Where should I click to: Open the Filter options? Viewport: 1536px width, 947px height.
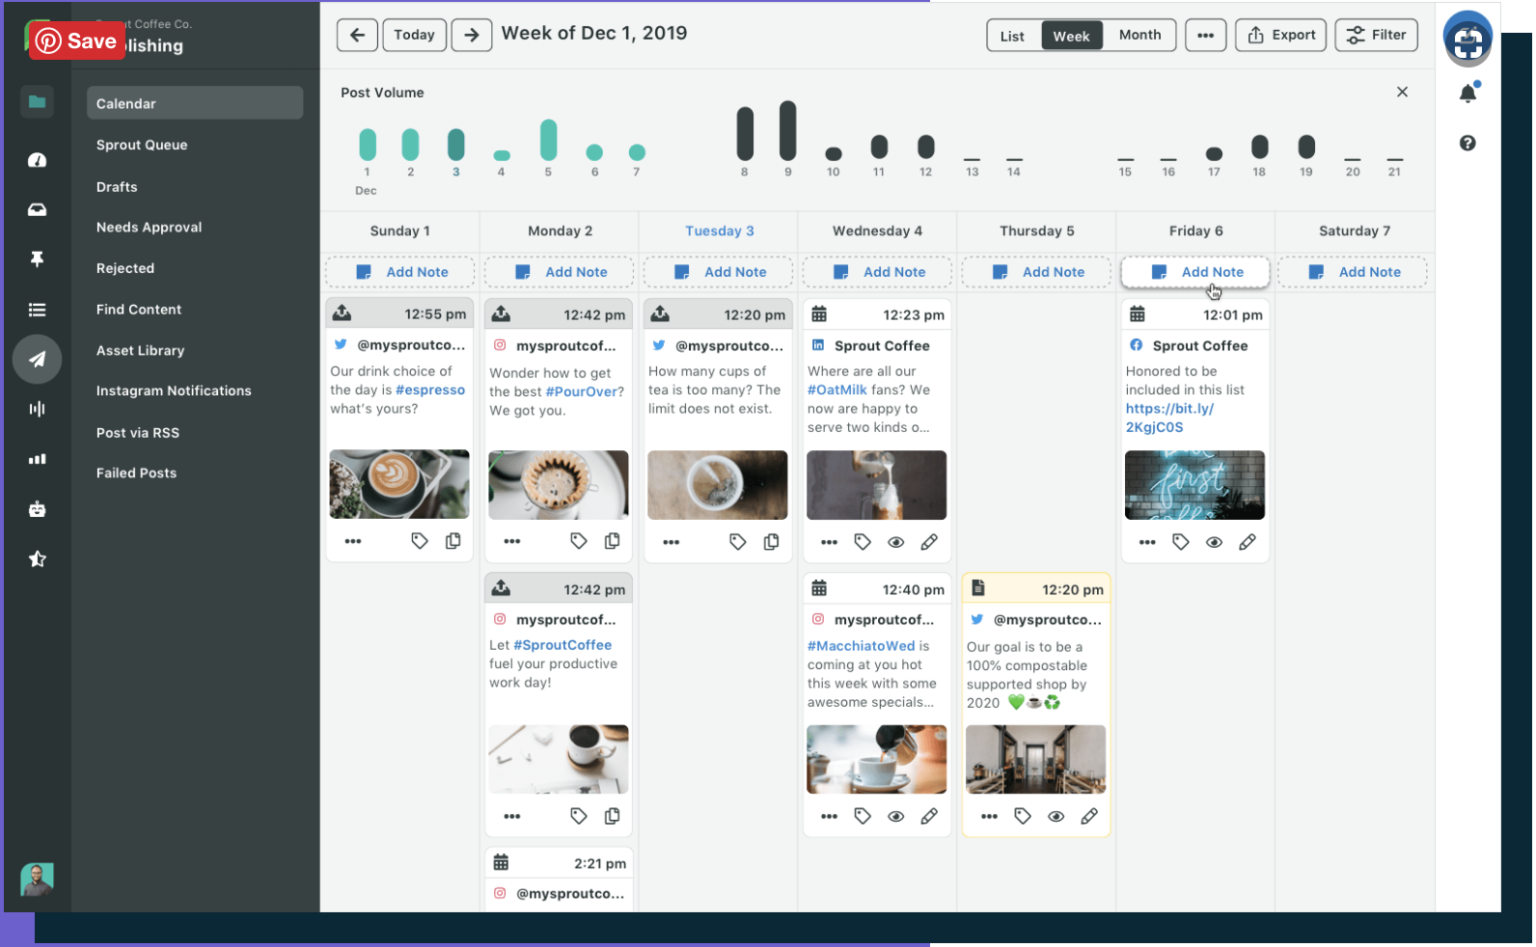(1376, 35)
